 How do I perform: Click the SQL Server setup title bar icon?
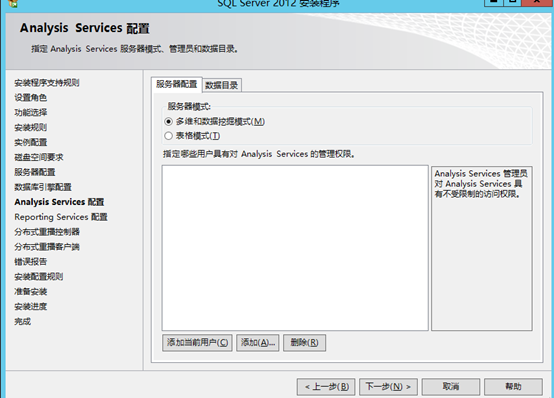pyautogui.click(x=13, y=4)
